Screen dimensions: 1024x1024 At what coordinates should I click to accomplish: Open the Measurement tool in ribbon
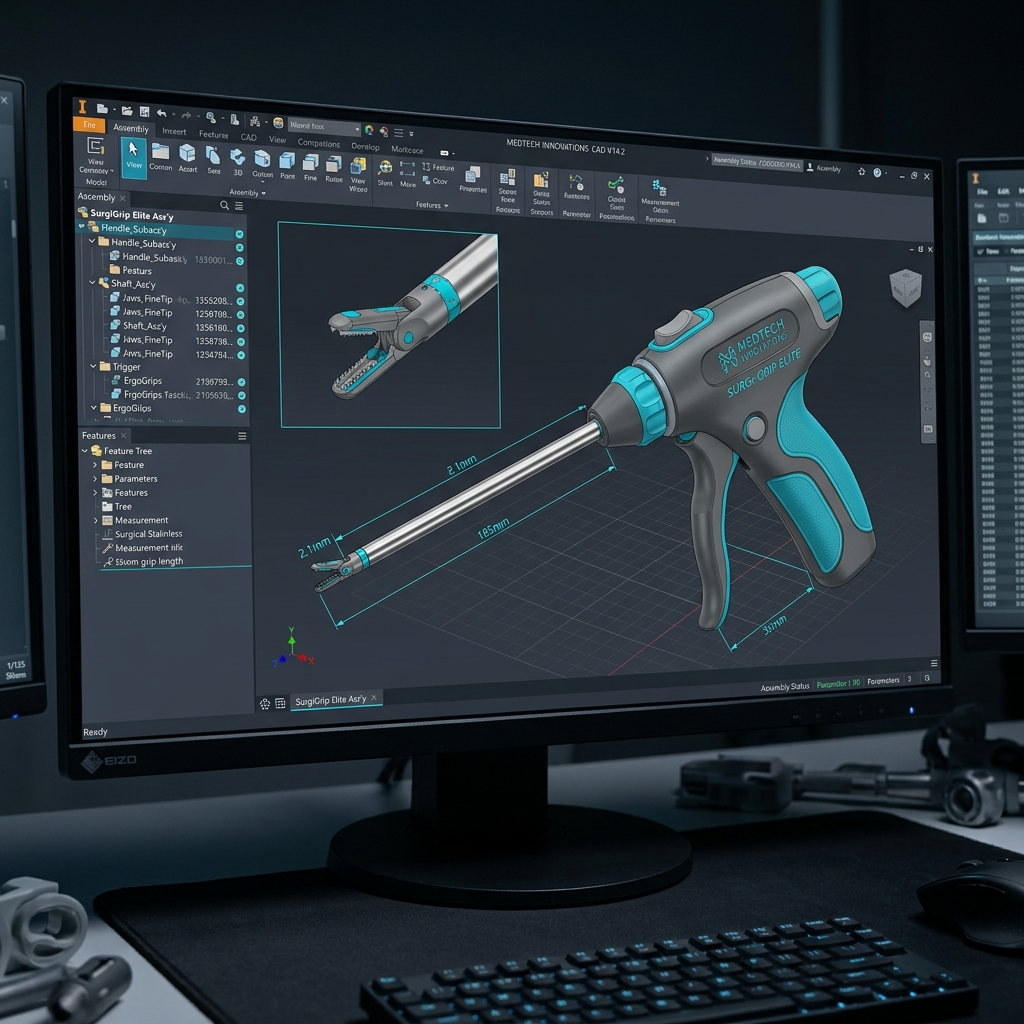tap(660, 202)
